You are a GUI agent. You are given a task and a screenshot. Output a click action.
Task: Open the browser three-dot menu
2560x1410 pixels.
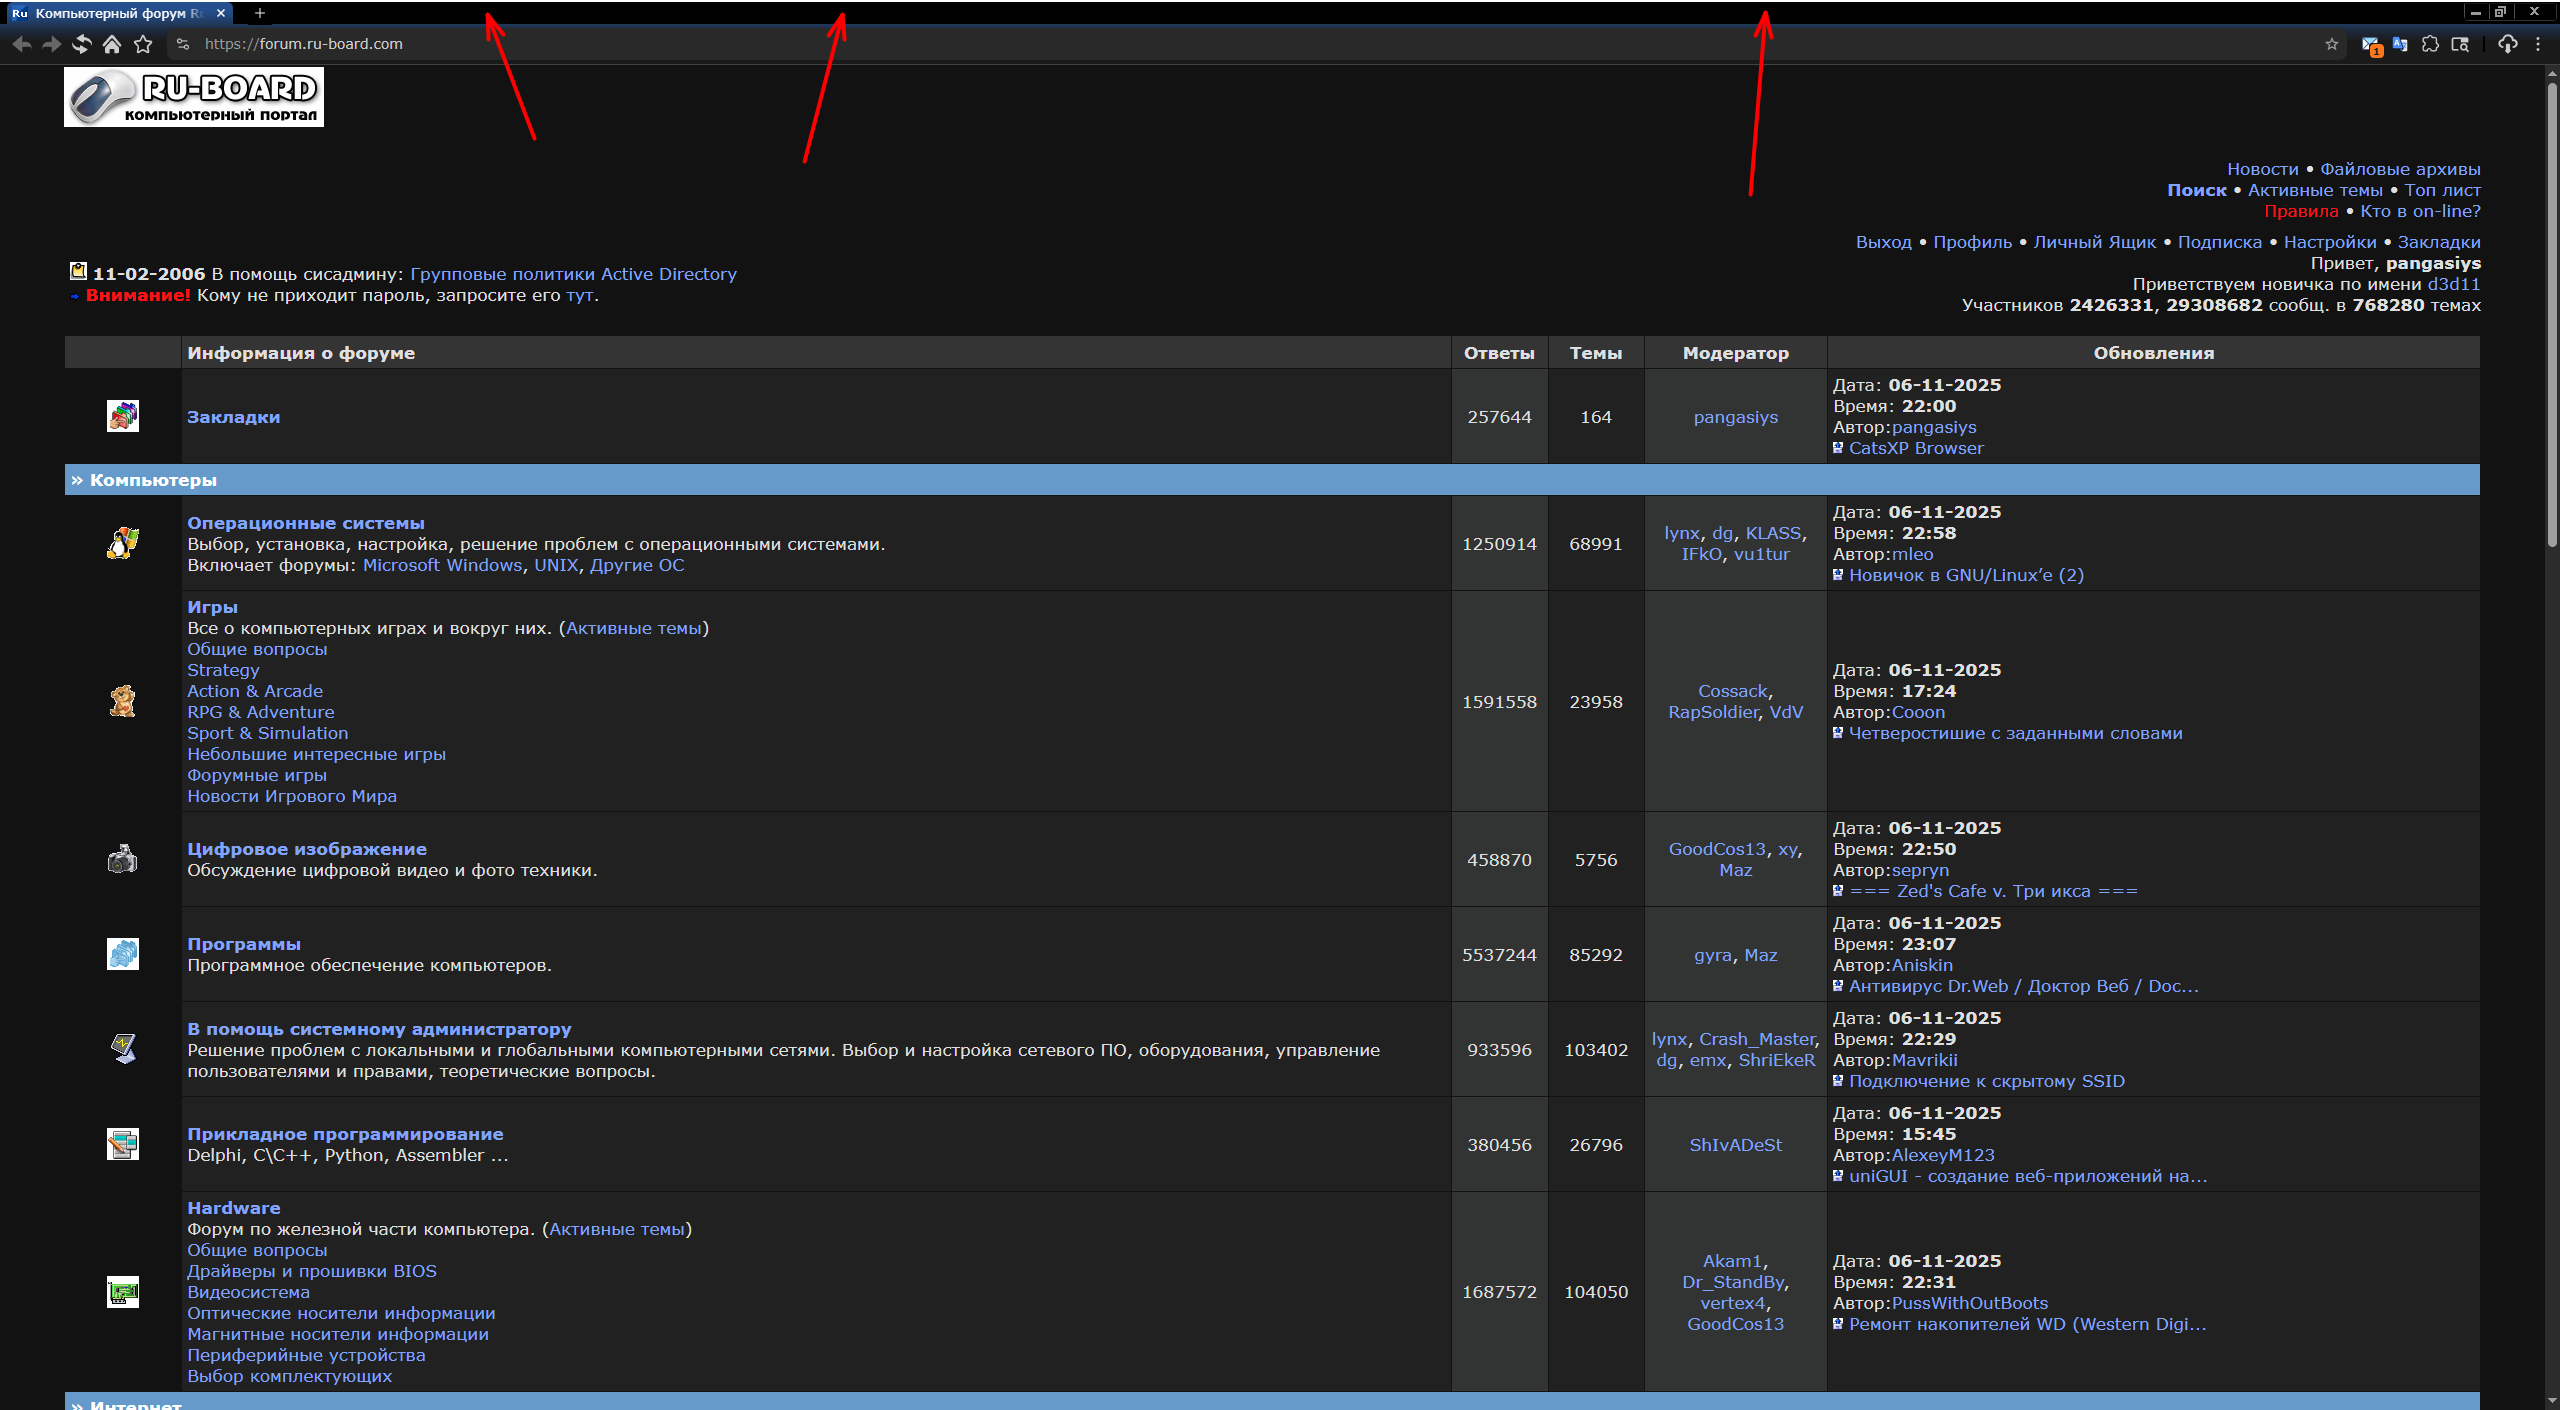point(2538,44)
